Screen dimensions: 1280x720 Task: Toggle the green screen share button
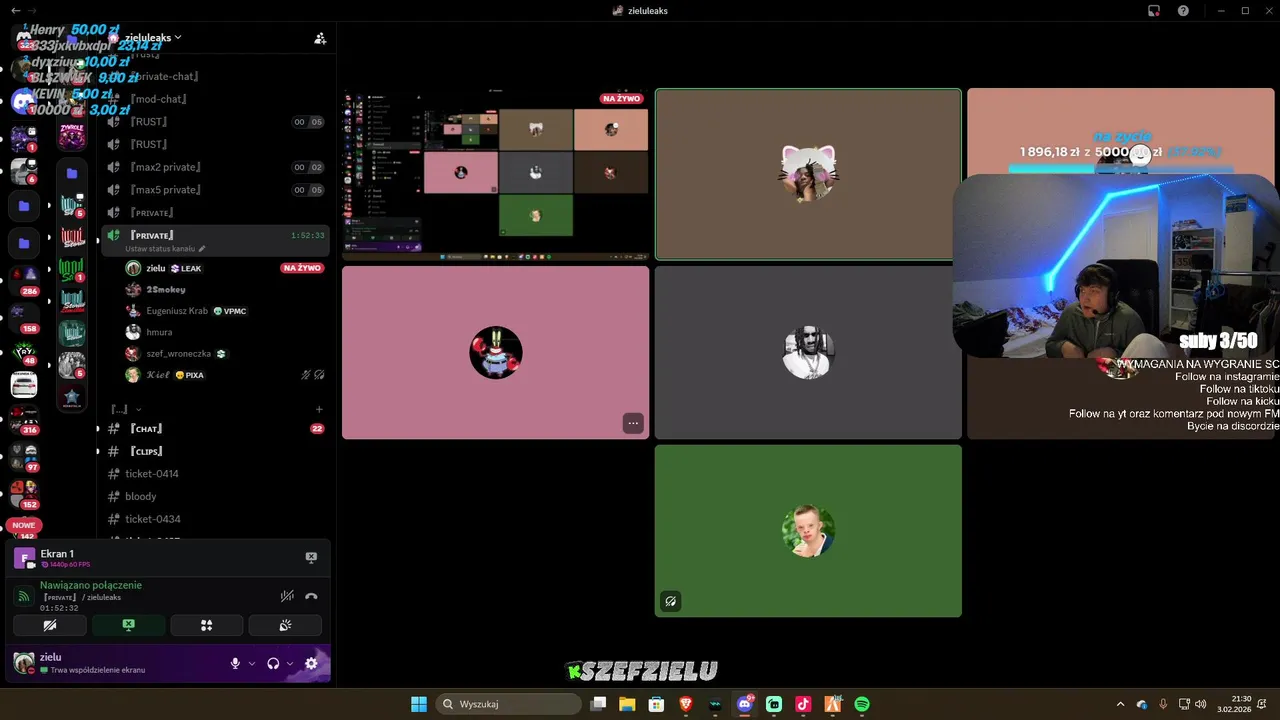pos(128,625)
